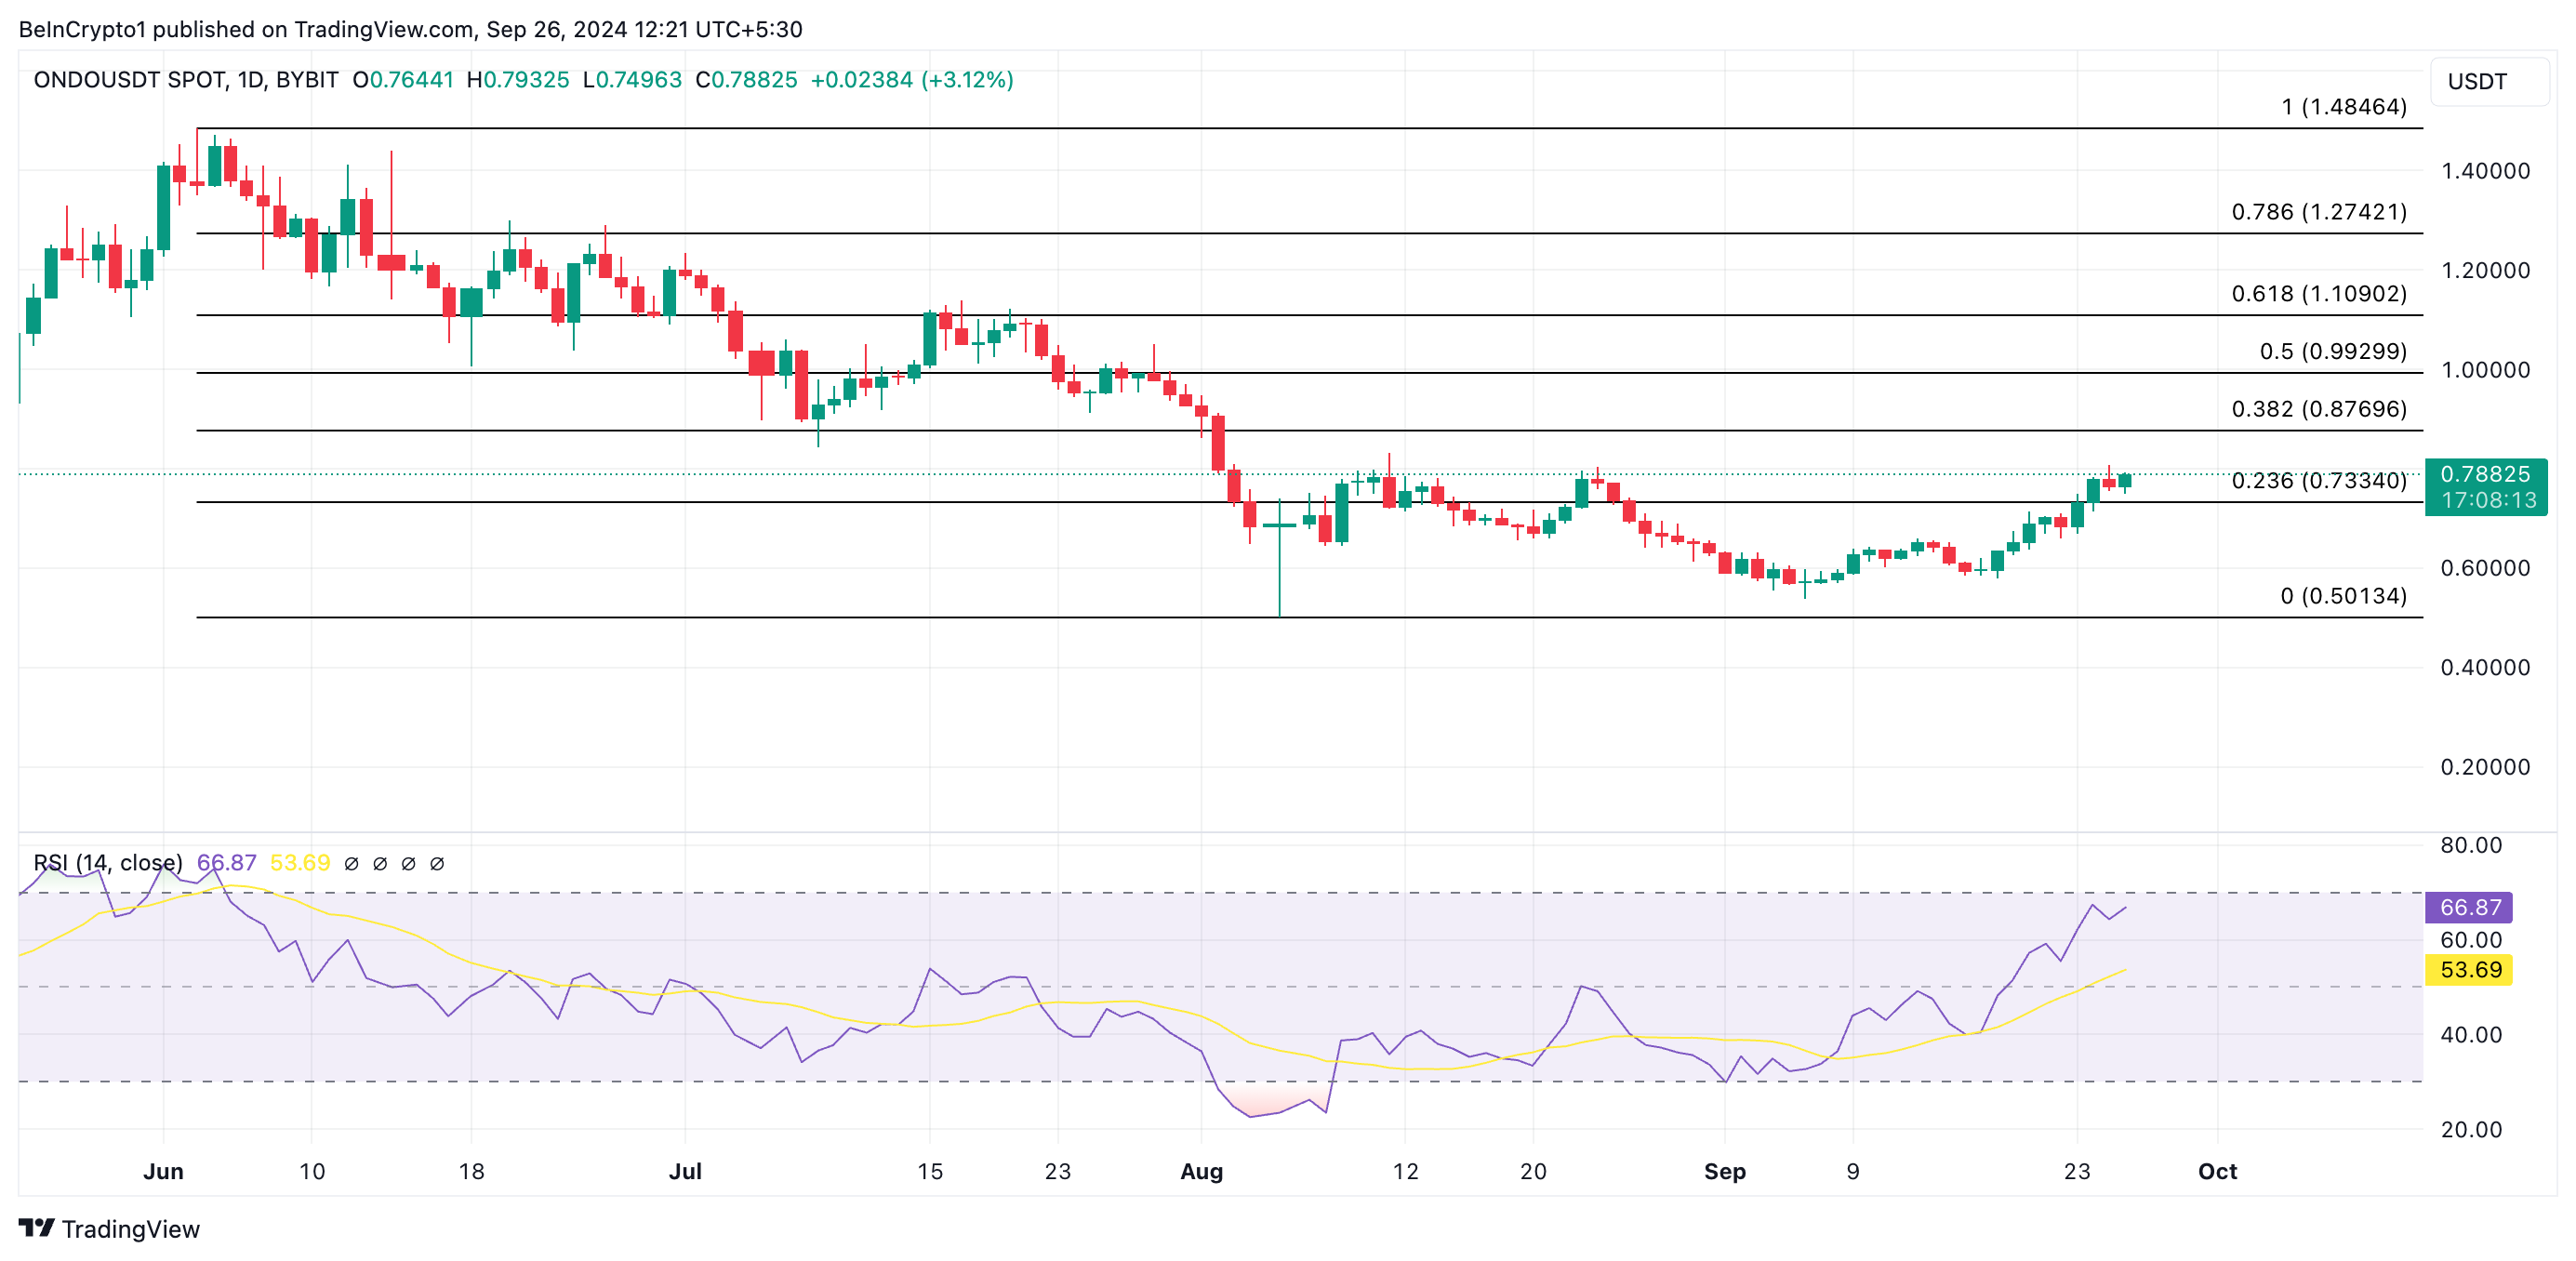Click the first ∅ symbol beside RSI values

coord(351,863)
